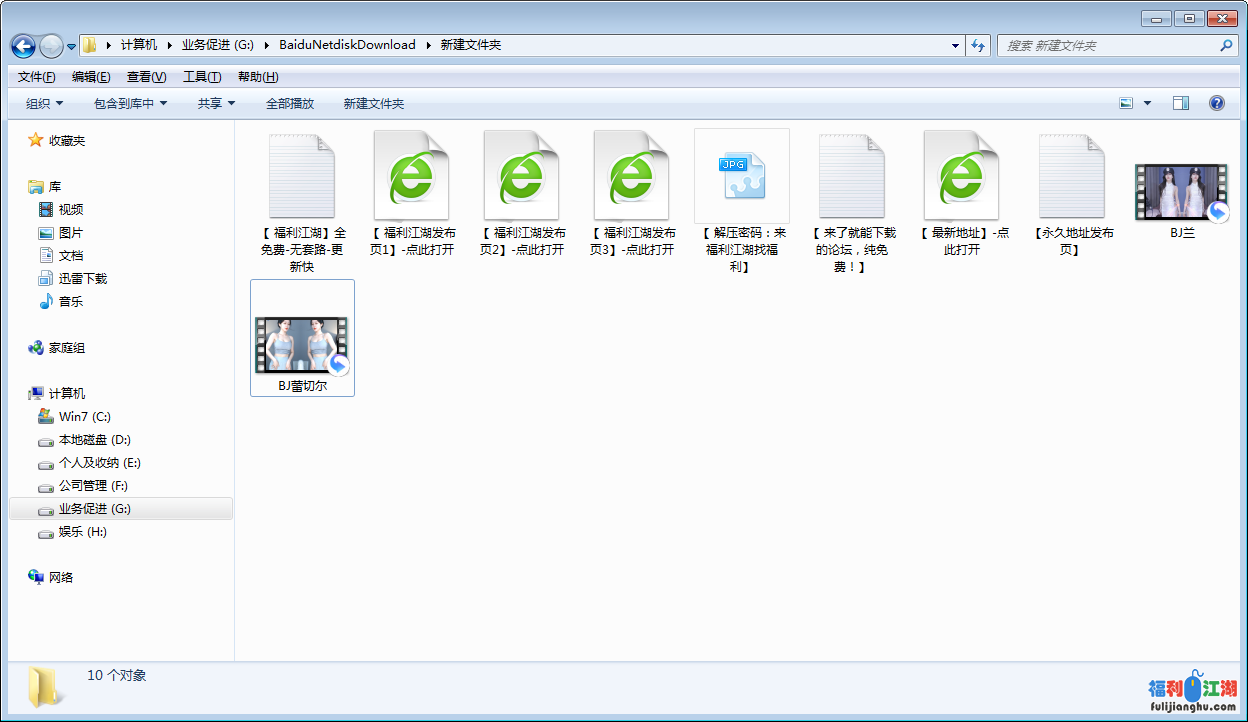The width and height of the screenshot is (1248, 722).
Task: Select 娱乐 (H:) drive in sidebar
Action: pyautogui.click(x=82, y=532)
